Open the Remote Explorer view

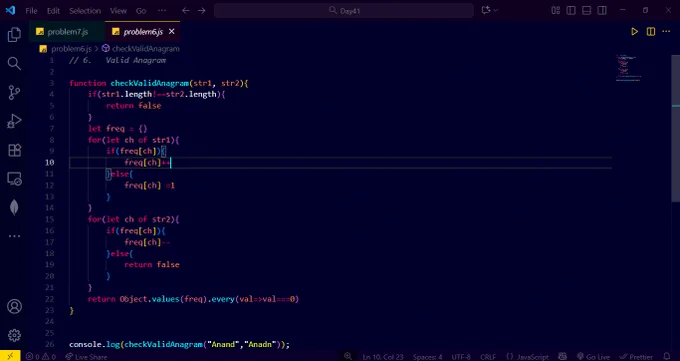(14, 179)
